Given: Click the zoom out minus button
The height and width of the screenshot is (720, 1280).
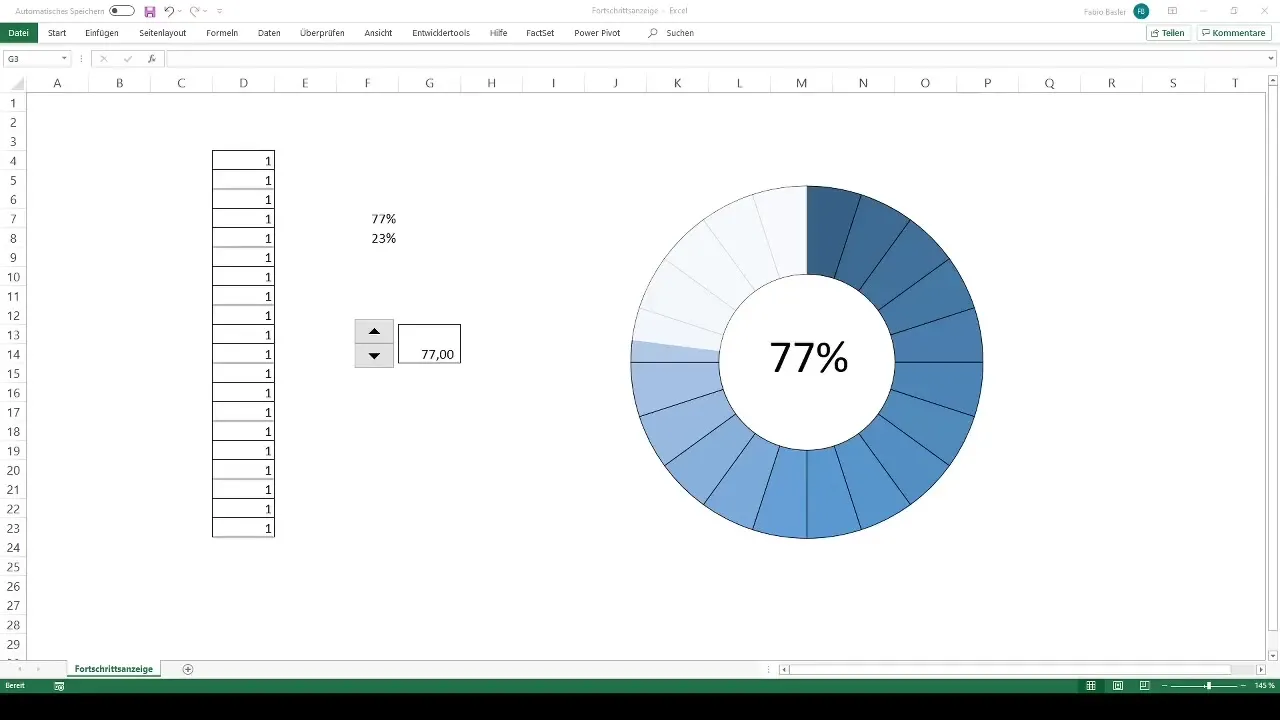Looking at the screenshot, I should point(1164,686).
